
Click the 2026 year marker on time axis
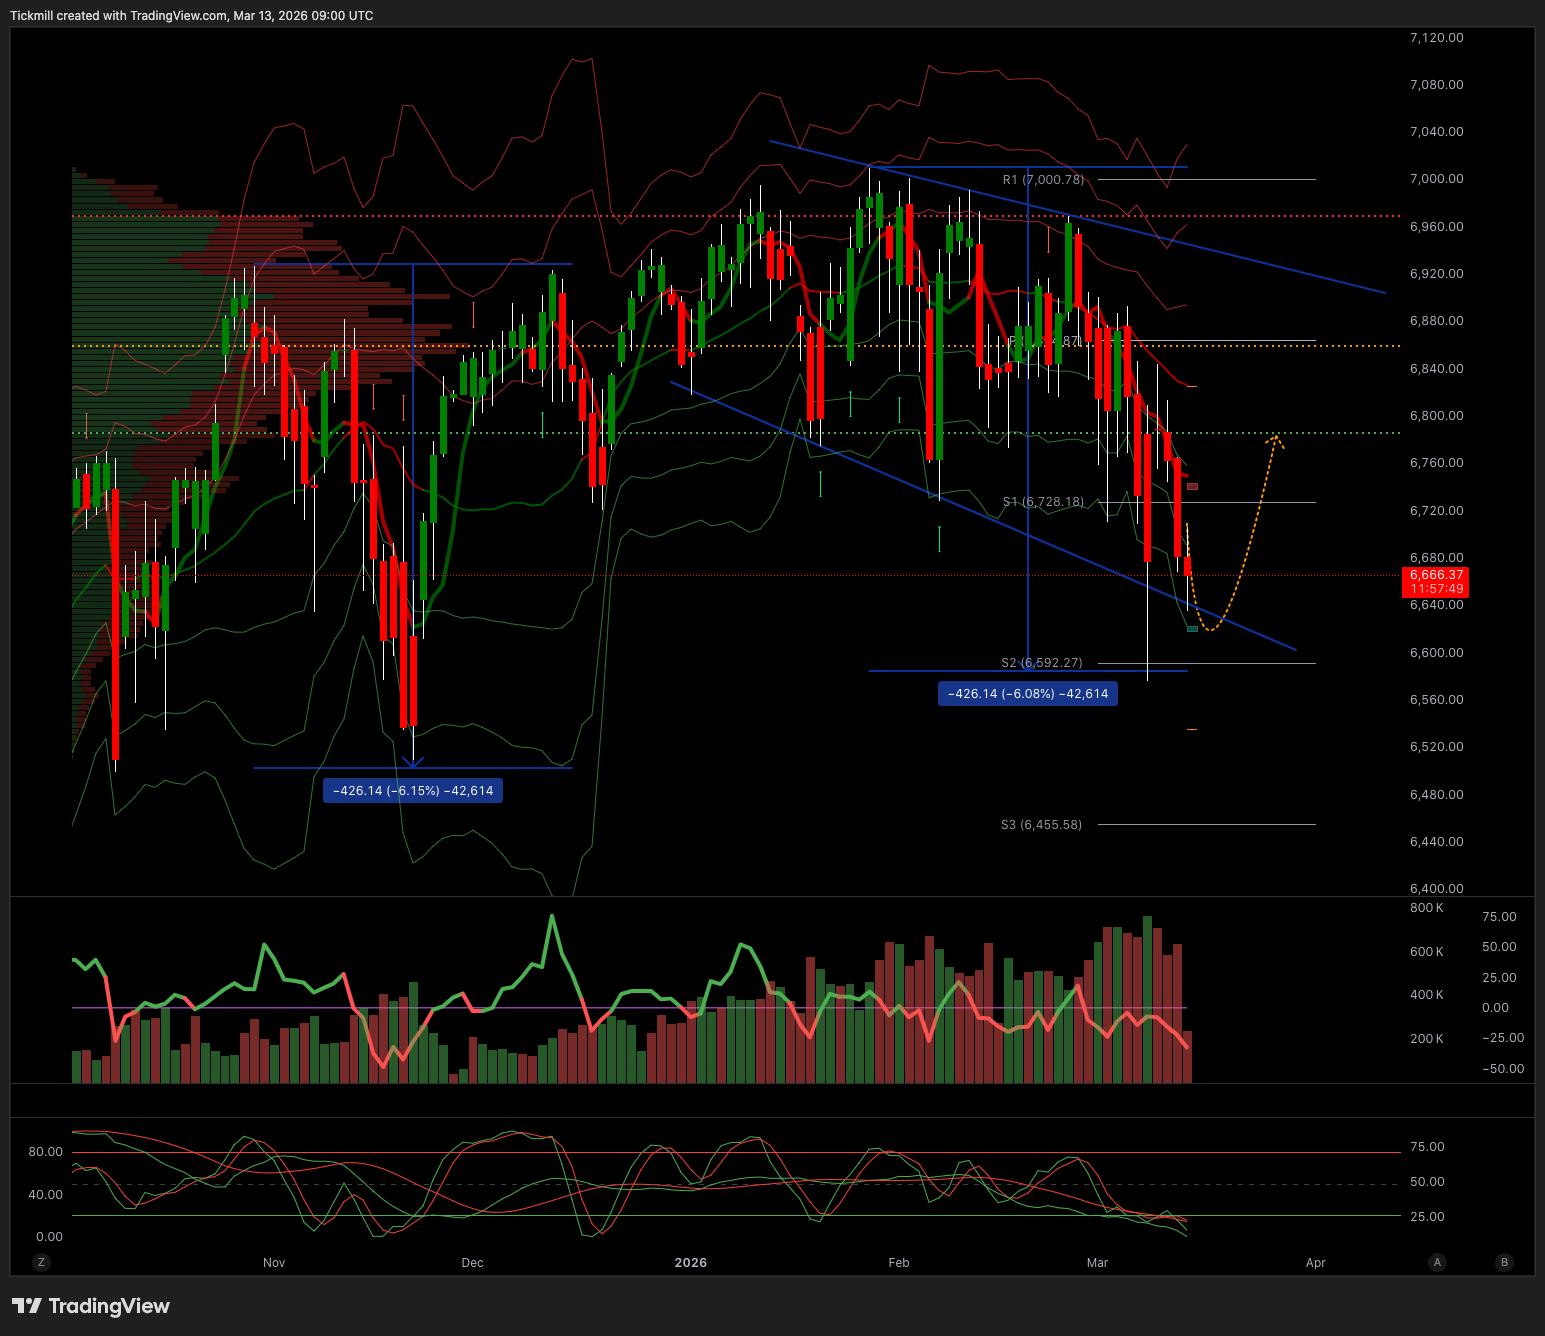(690, 1262)
